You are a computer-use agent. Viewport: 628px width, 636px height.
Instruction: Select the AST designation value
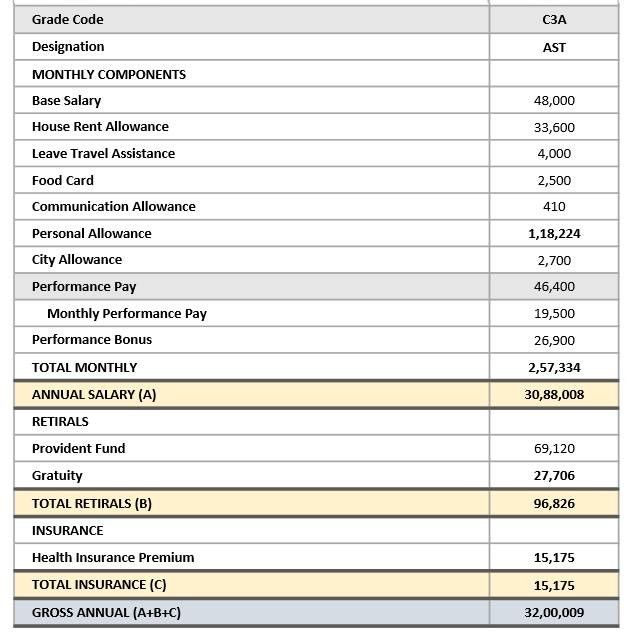[554, 47]
